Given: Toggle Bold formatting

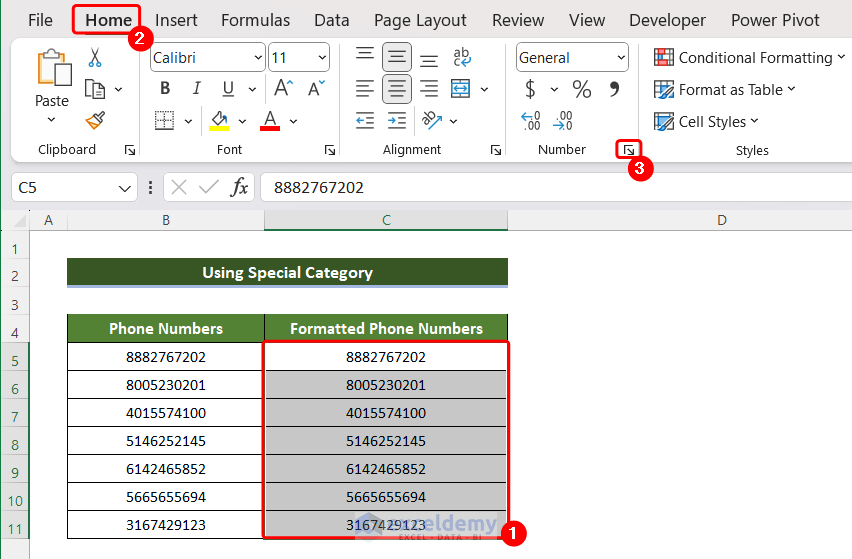Looking at the screenshot, I should (x=165, y=89).
